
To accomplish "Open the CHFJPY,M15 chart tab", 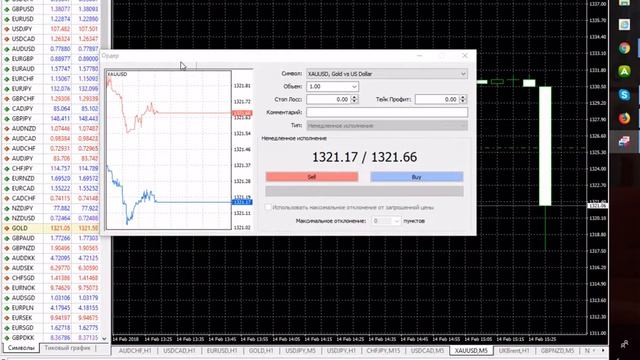I will tap(383, 351).
